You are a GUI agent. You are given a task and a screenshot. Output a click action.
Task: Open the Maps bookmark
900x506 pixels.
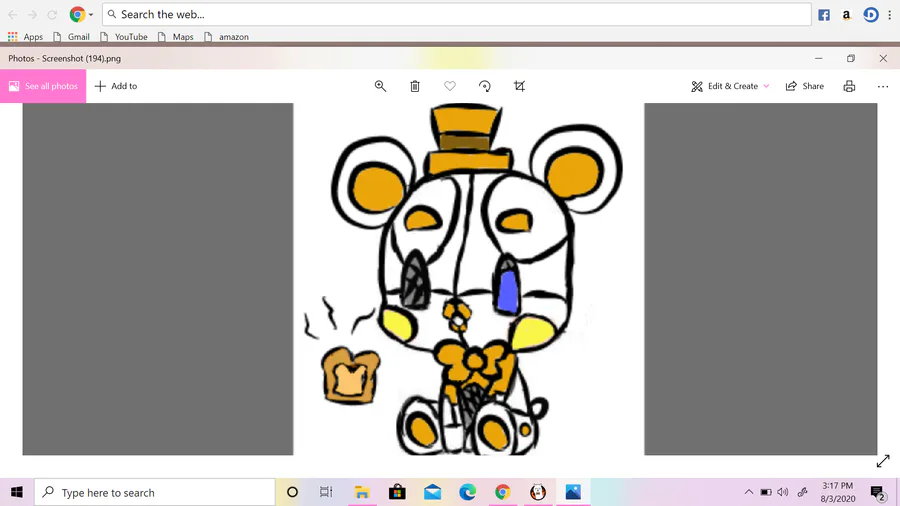176,37
